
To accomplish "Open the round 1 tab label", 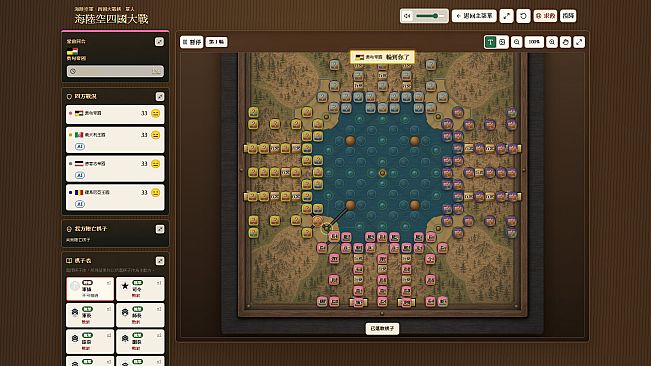I will [x=216, y=42].
